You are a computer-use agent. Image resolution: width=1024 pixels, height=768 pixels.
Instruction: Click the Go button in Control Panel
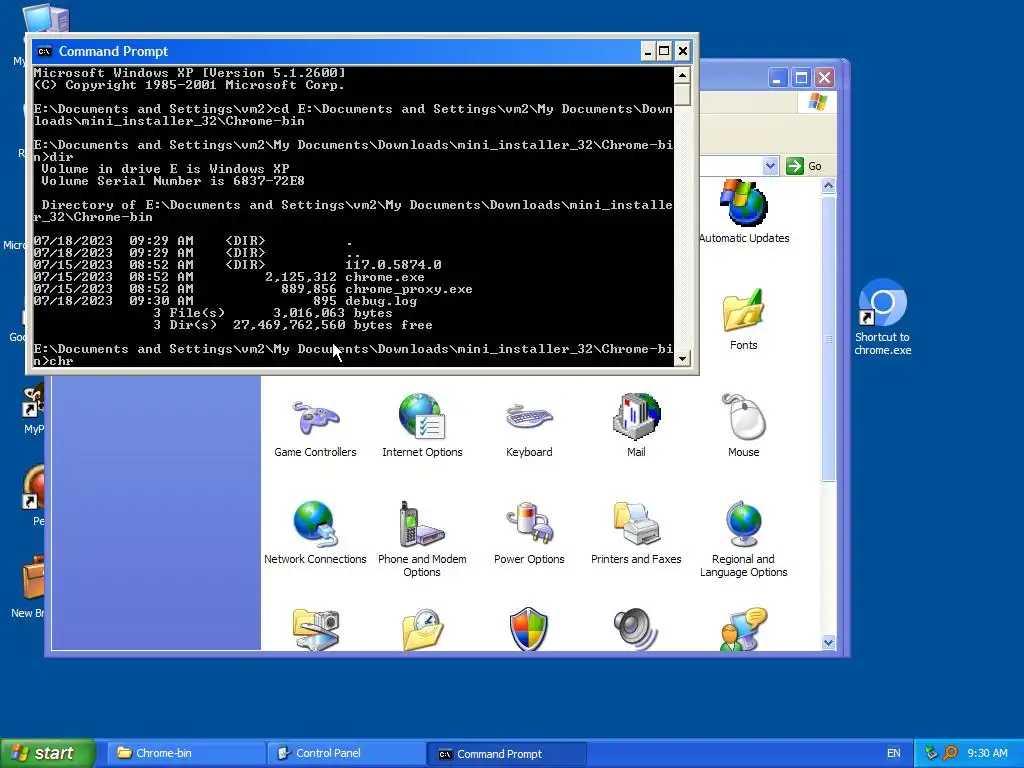tap(804, 166)
